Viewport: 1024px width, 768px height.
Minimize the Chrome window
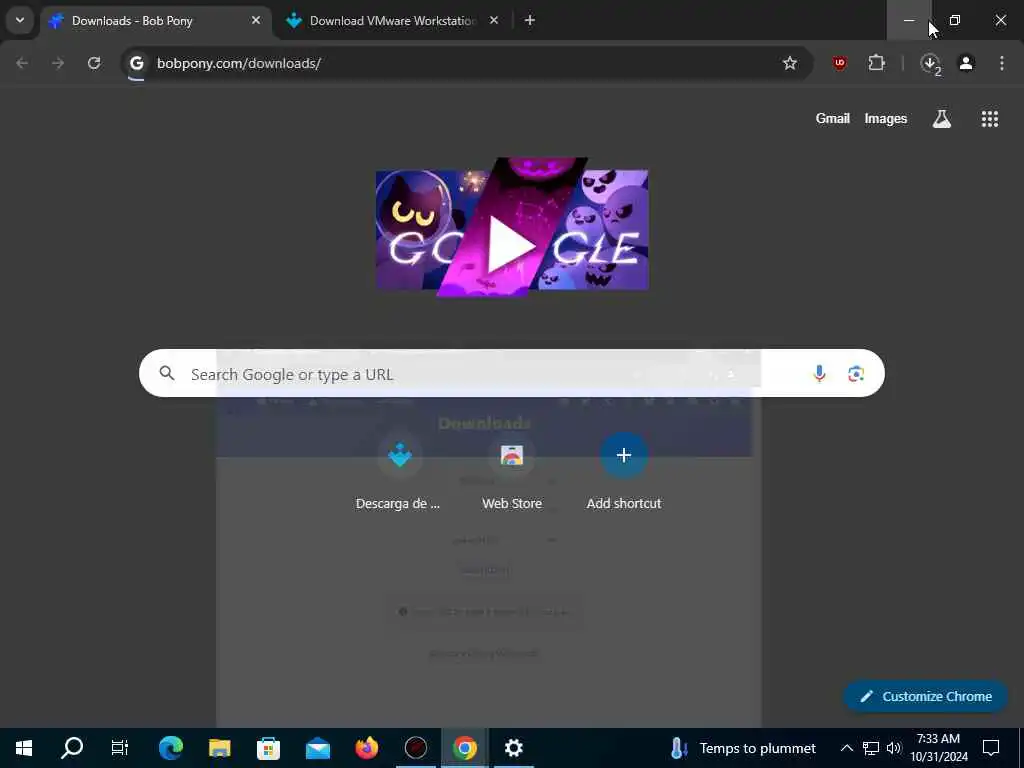coord(908,20)
